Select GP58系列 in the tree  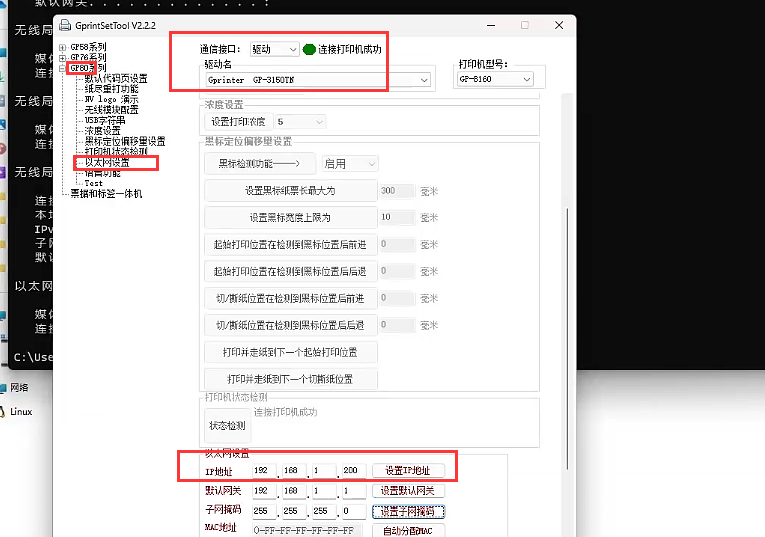pos(88,47)
